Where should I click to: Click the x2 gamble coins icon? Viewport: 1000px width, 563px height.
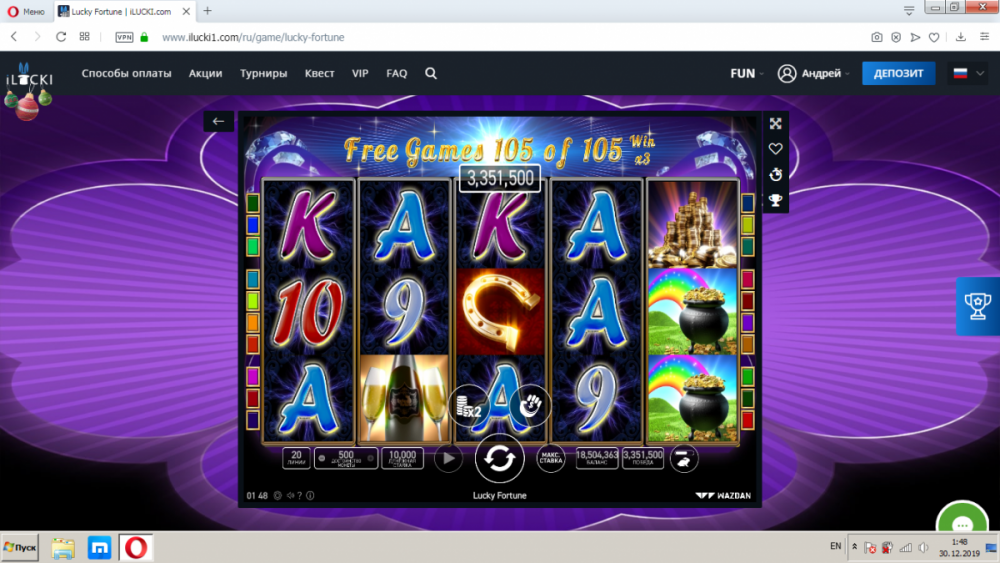pos(469,406)
